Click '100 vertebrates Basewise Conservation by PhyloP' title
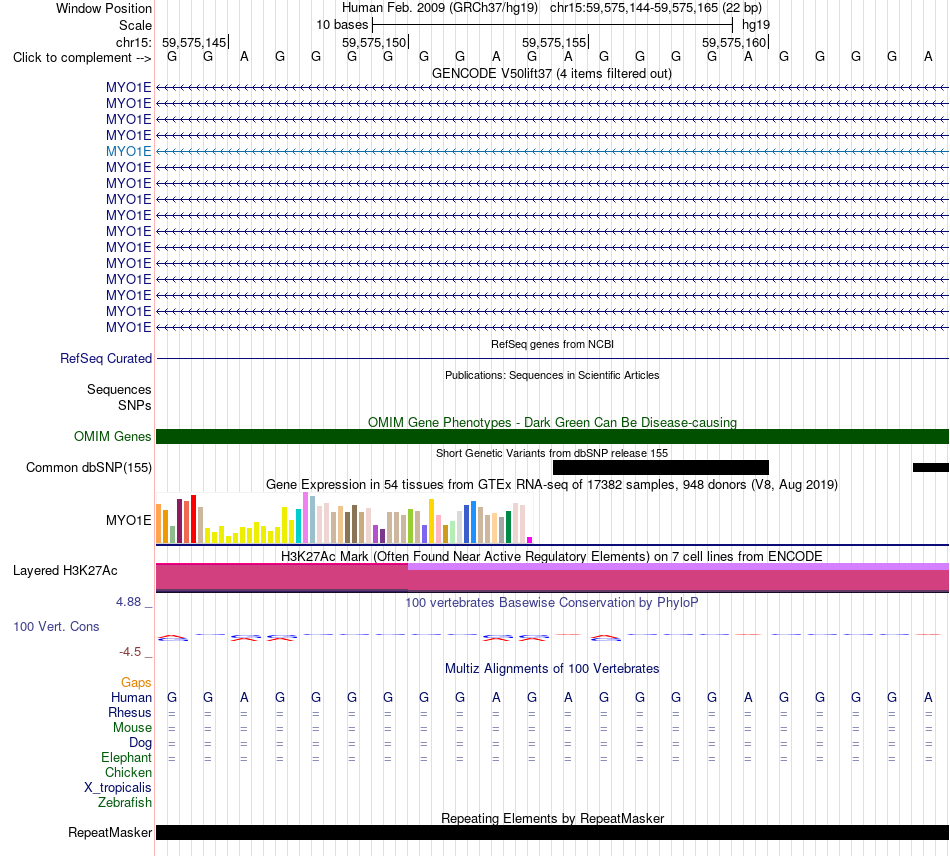 (552, 602)
